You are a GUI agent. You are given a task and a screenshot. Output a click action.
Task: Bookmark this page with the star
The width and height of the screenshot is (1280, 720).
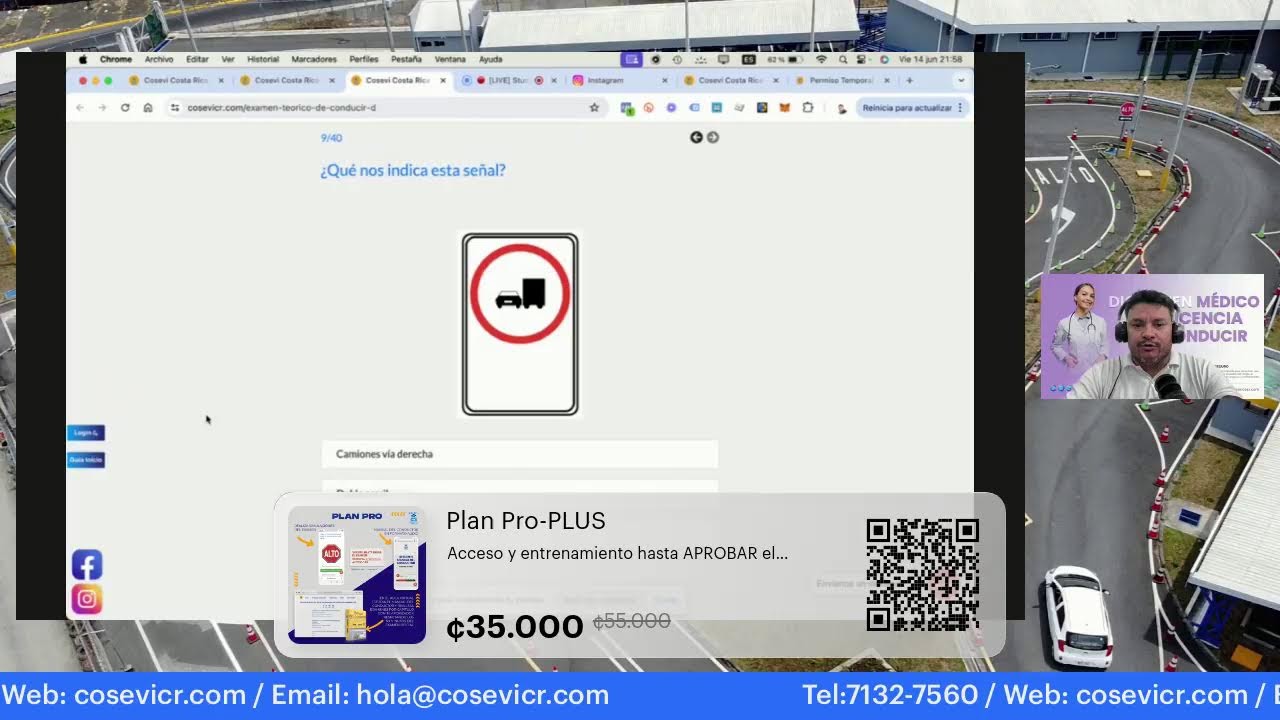[594, 107]
